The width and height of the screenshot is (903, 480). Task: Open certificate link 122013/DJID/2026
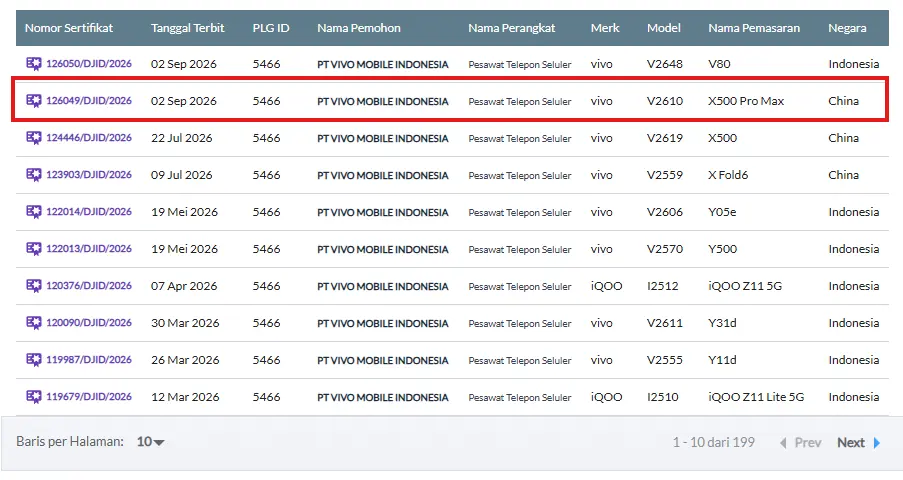click(89, 248)
